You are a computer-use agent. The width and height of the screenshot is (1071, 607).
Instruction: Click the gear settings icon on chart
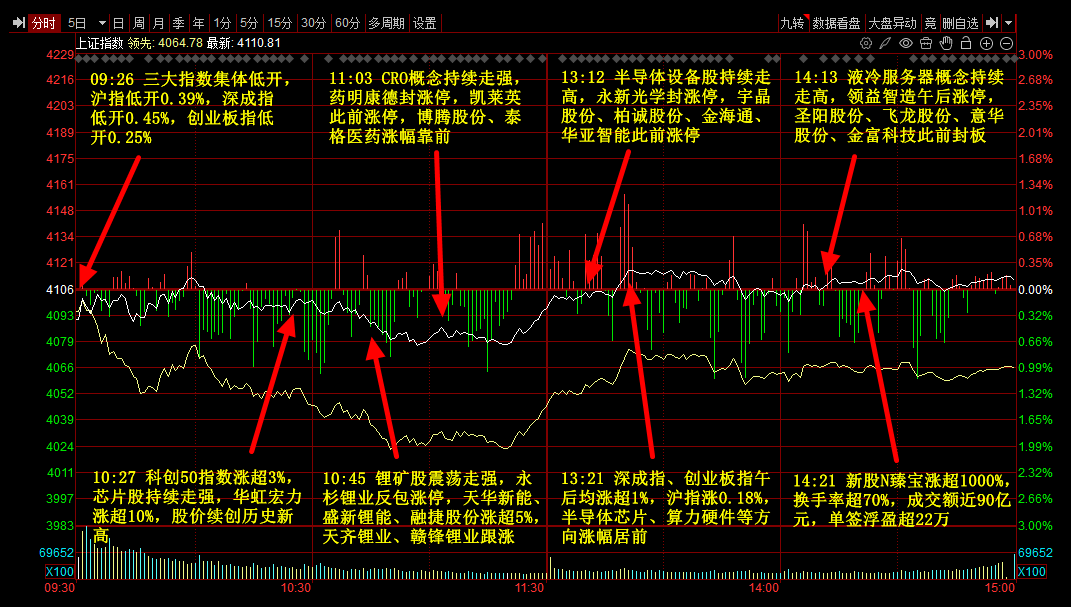[866, 43]
